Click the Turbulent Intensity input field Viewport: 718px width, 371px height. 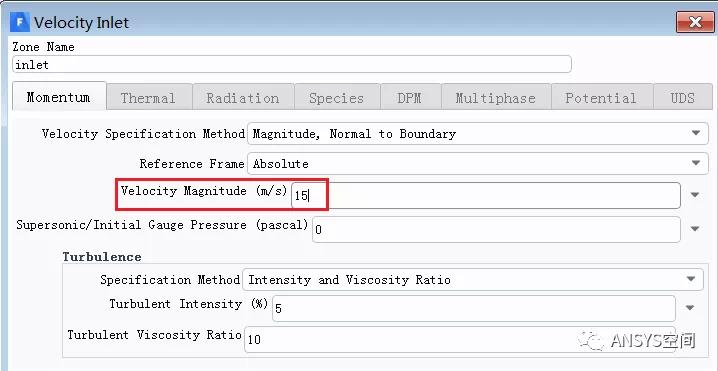pyautogui.click(x=474, y=308)
